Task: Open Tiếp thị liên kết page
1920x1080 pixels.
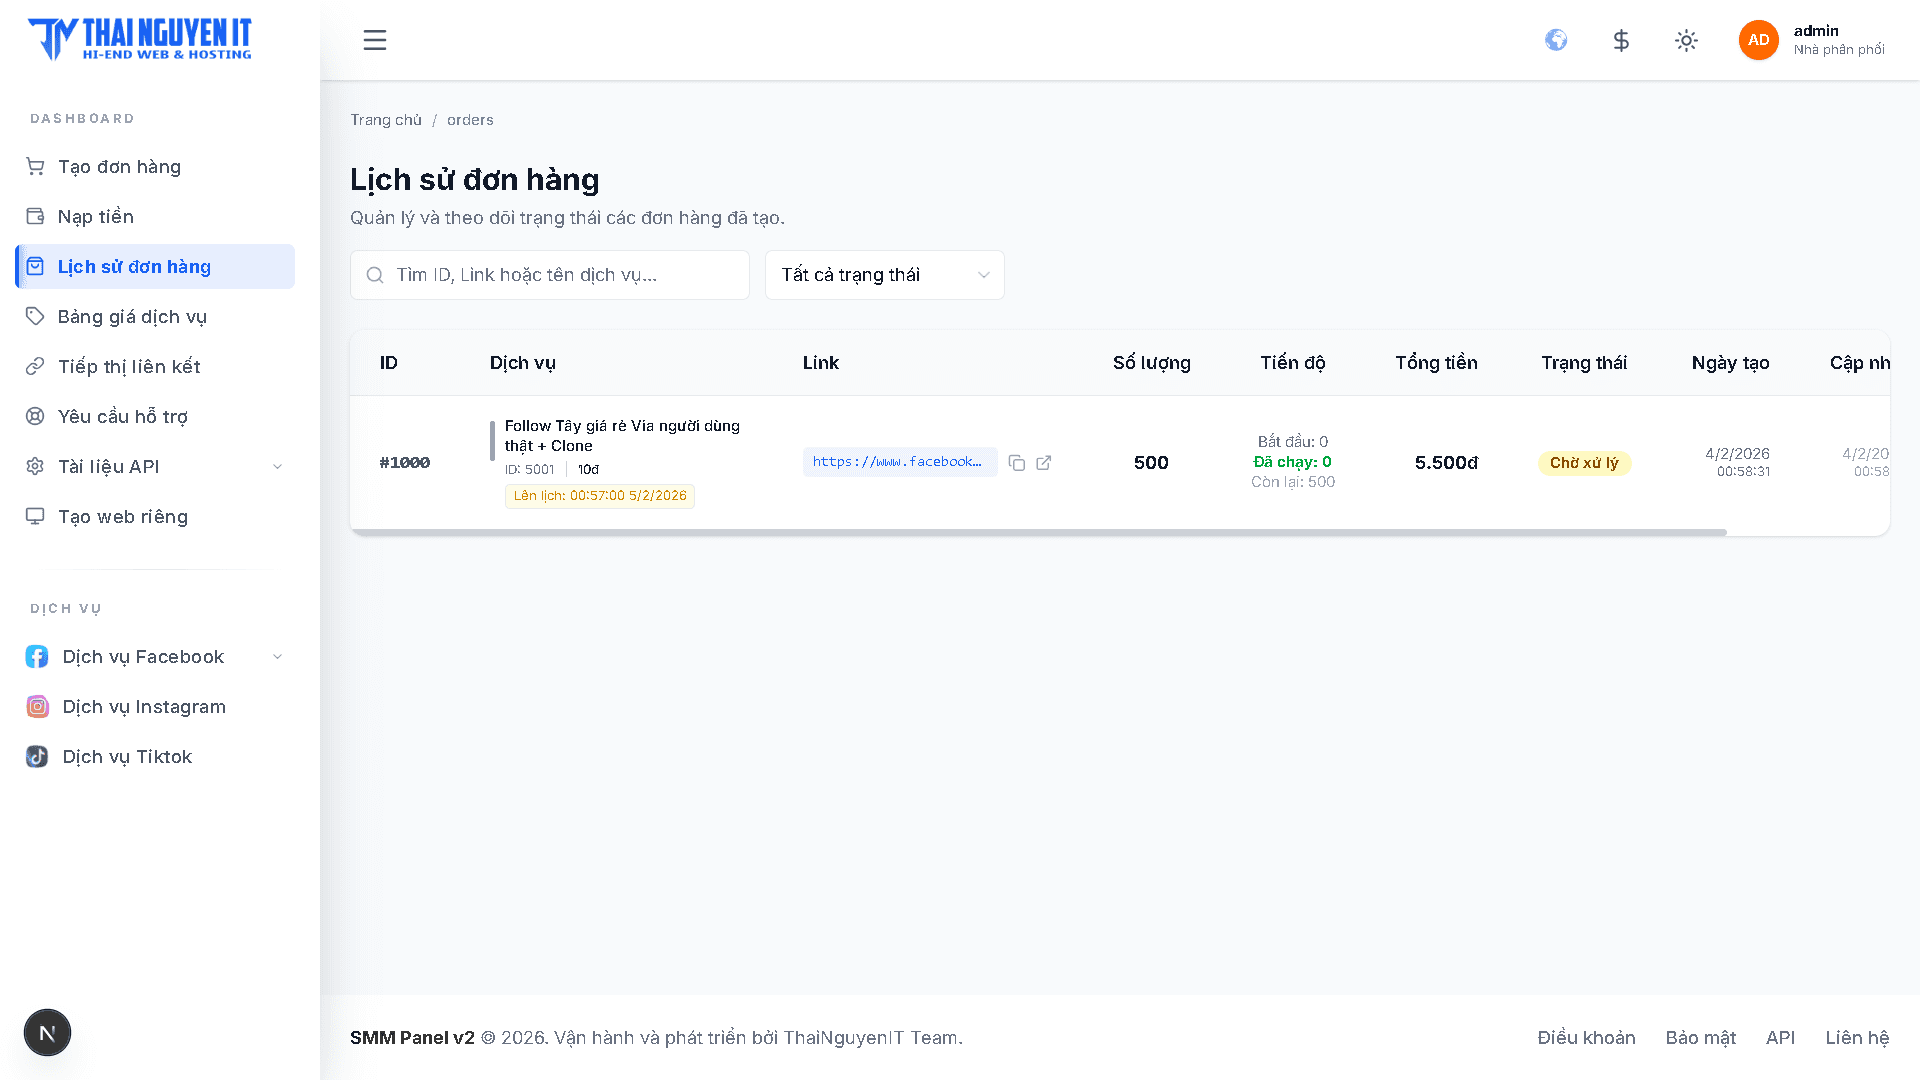Action: click(155, 366)
